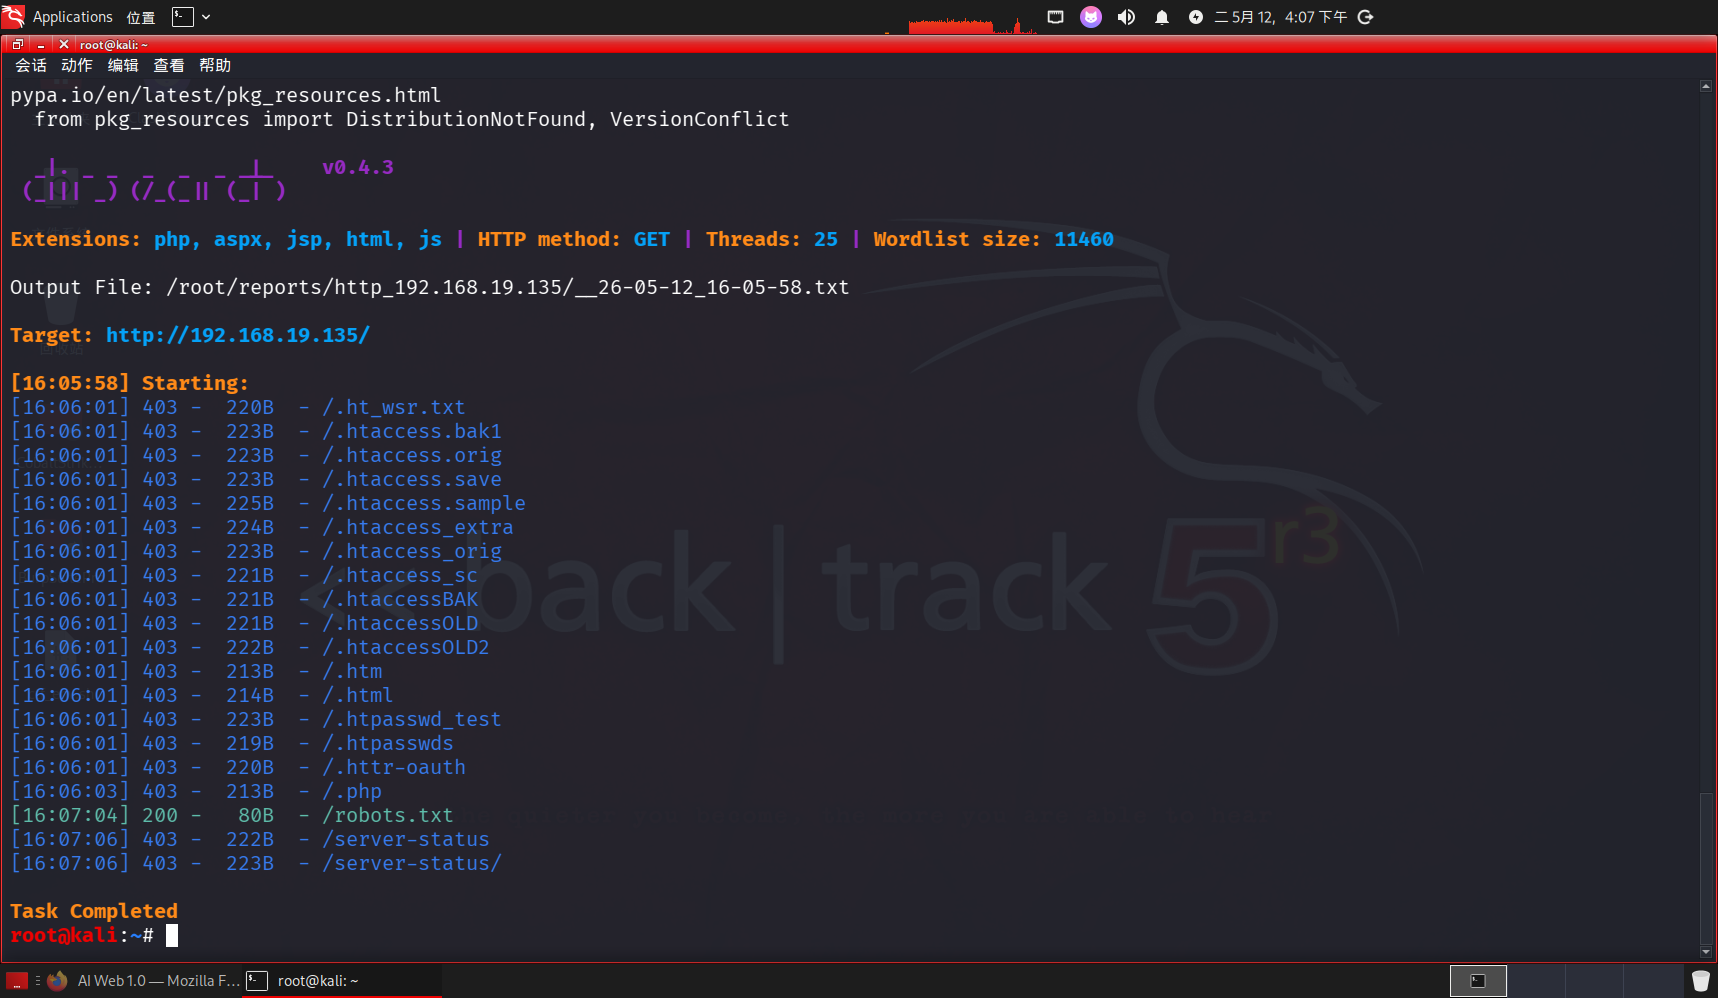Open the 动作 actions menu

77,65
